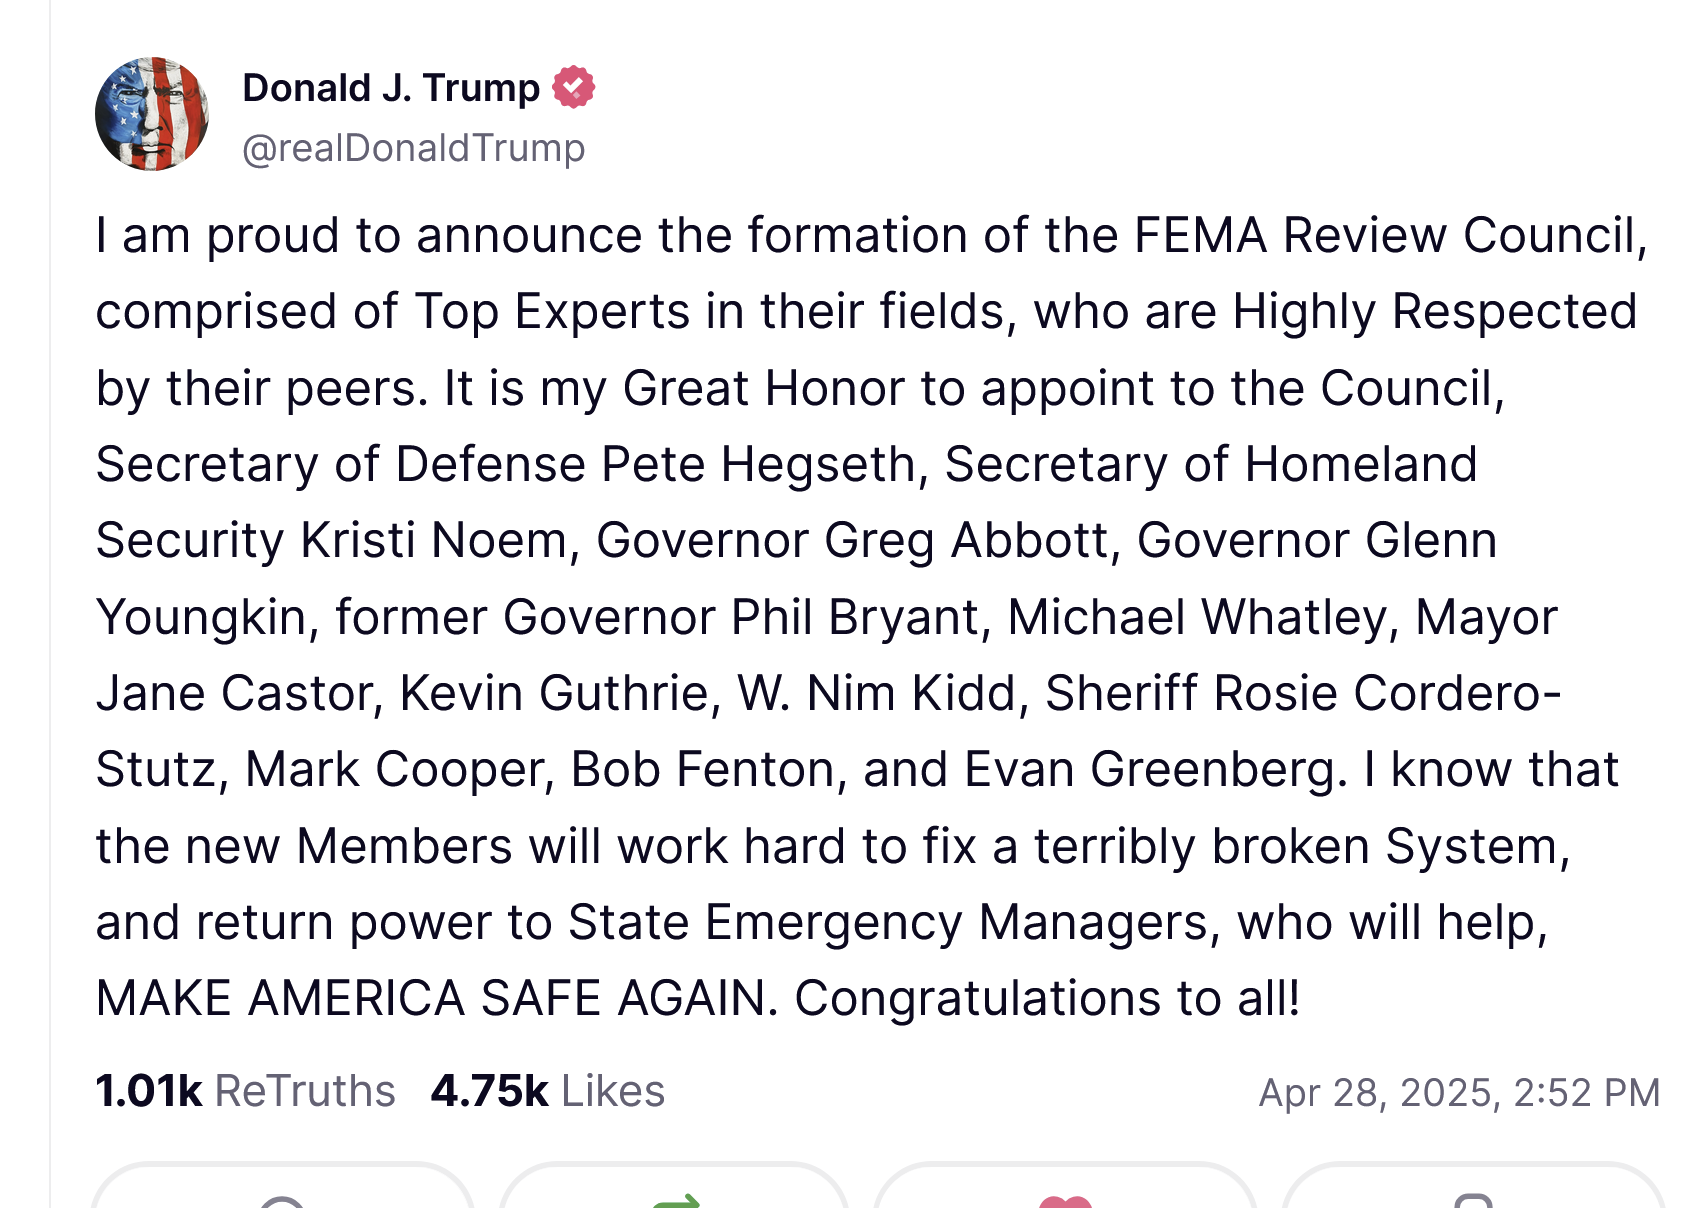The width and height of the screenshot is (1701, 1208).
Task: Open Donald J. Trump's profile avatar
Action: tap(152, 114)
